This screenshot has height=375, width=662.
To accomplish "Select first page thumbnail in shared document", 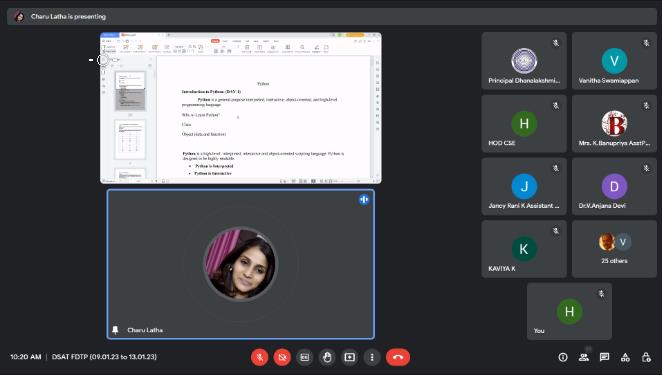I will 130,91.
